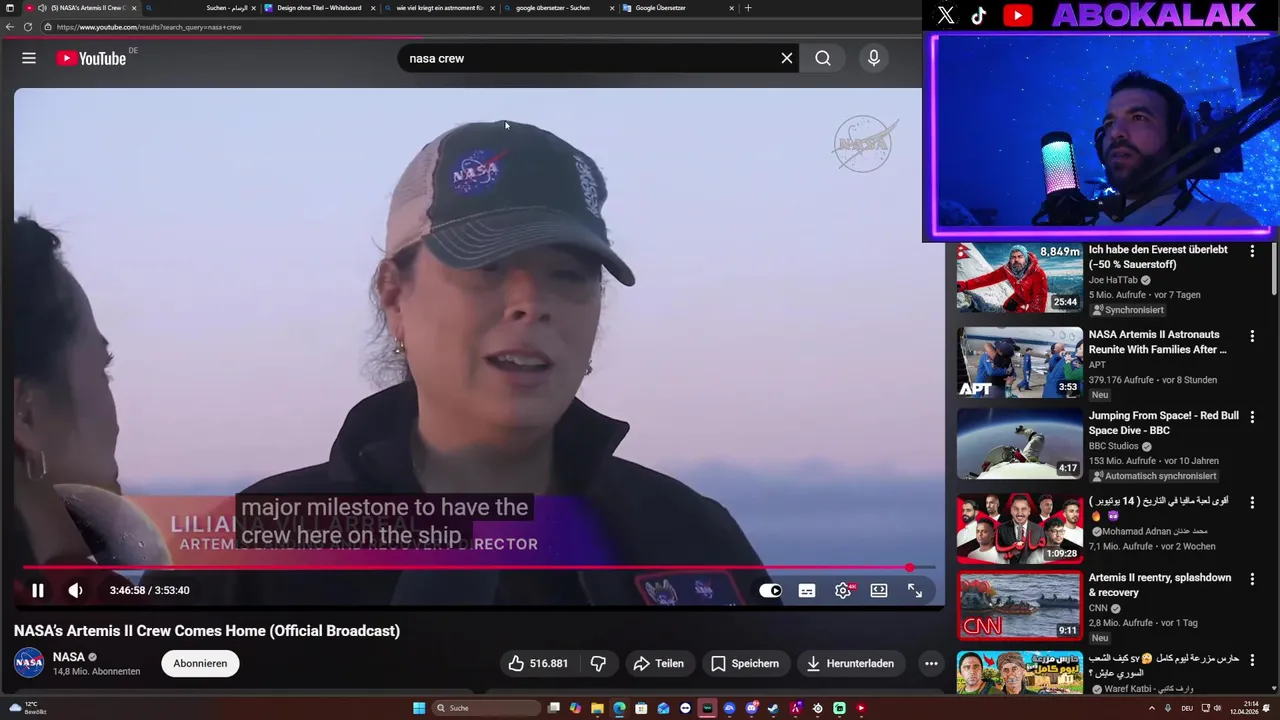Open a new browser tab
Screen dimensions: 1280x720
click(748, 8)
